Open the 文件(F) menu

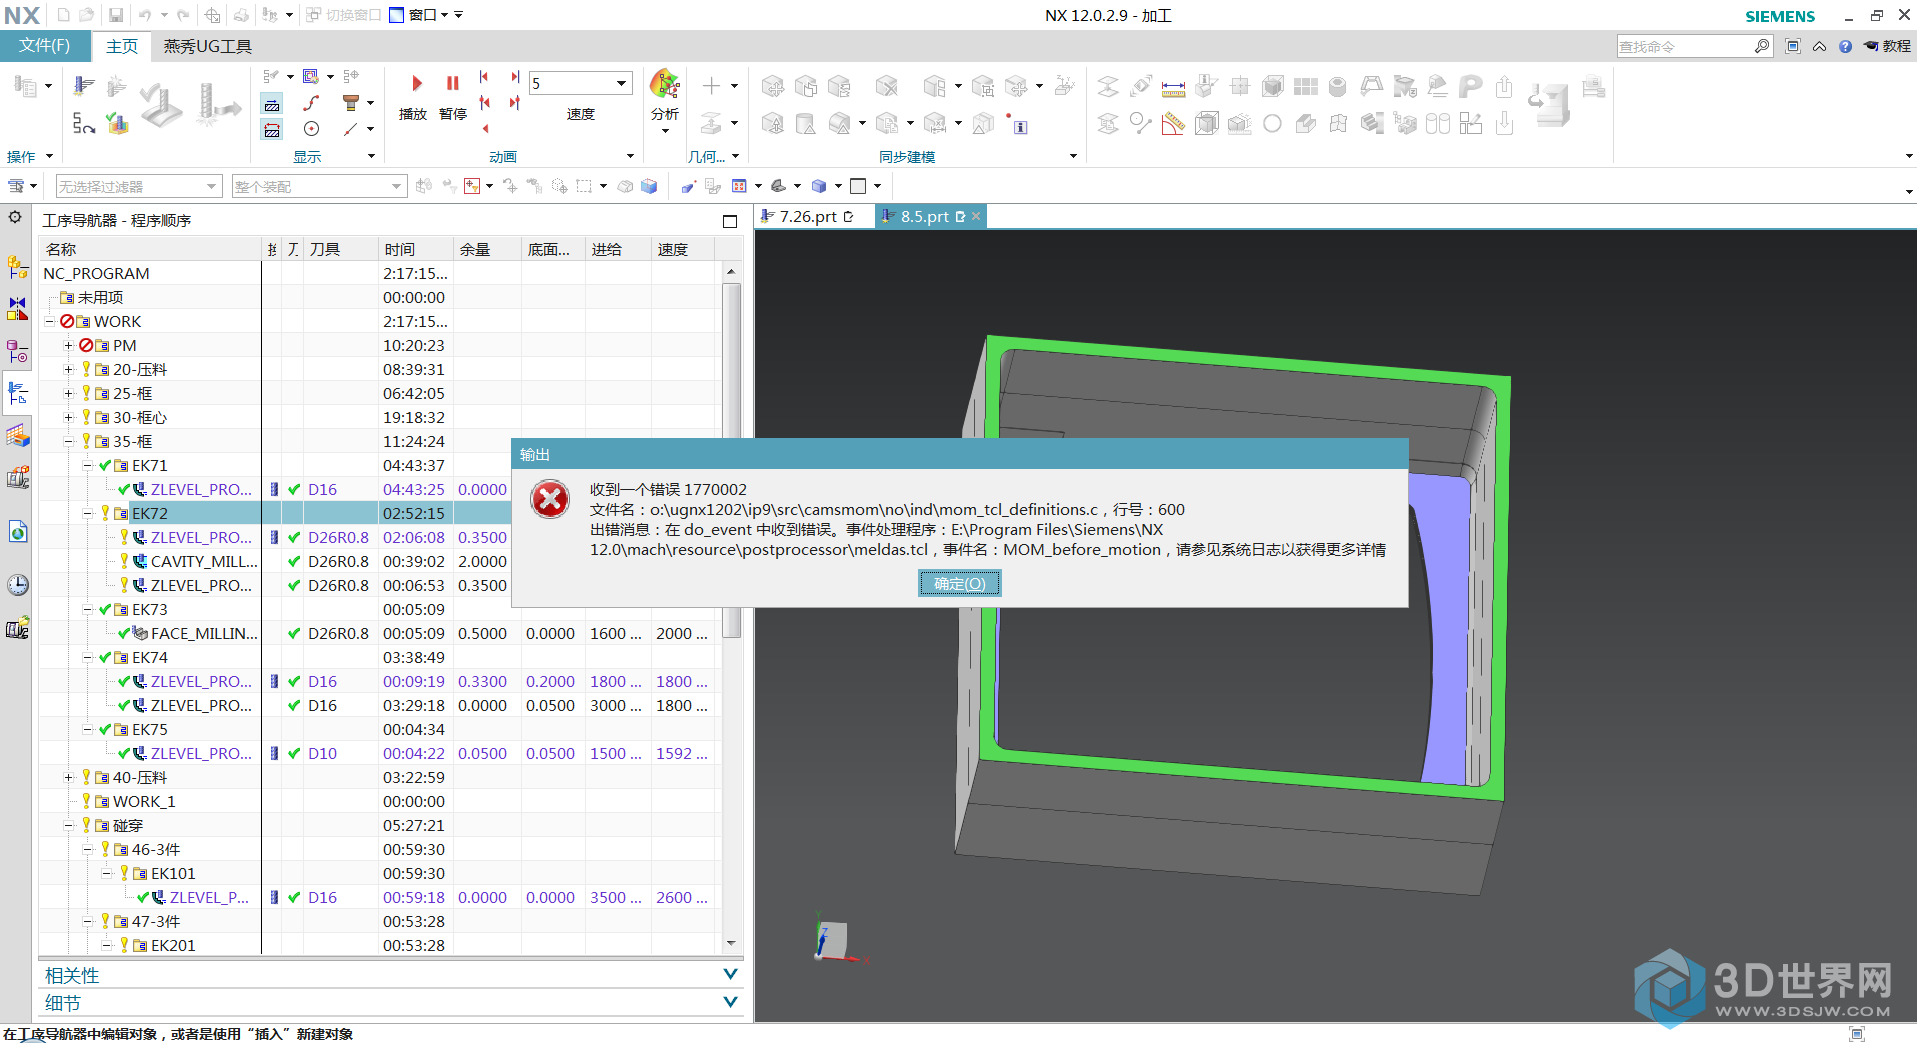click(45, 46)
